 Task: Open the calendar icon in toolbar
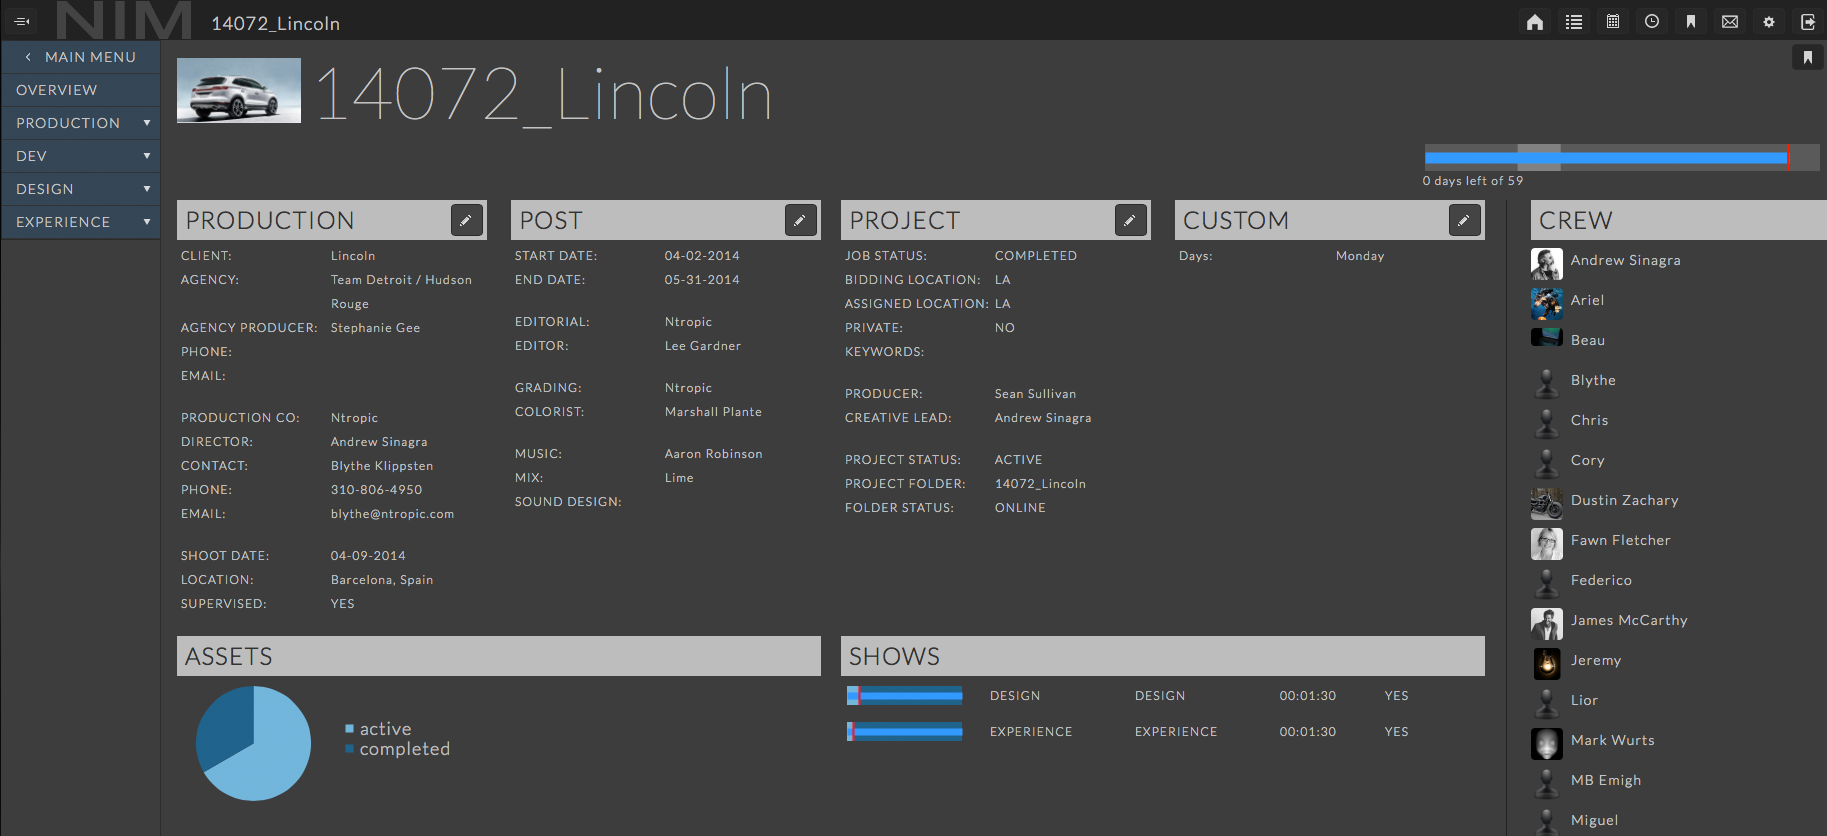tap(1613, 22)
